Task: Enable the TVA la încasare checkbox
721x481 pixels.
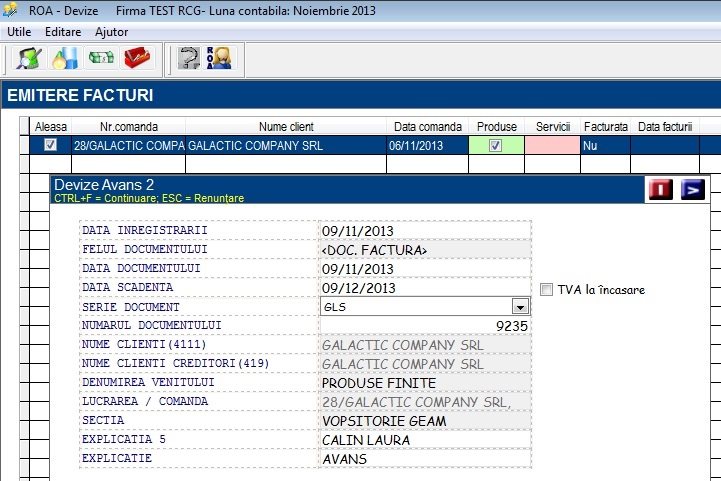Action: [546, 290]
